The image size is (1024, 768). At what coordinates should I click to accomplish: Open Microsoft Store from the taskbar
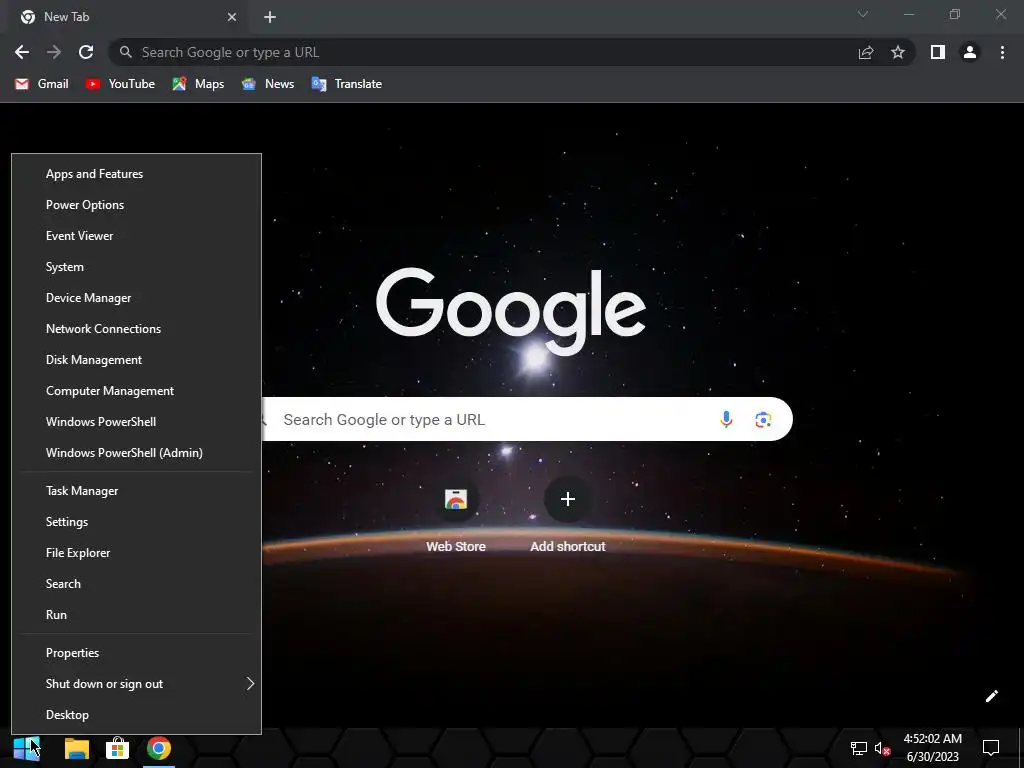point(118,748)
